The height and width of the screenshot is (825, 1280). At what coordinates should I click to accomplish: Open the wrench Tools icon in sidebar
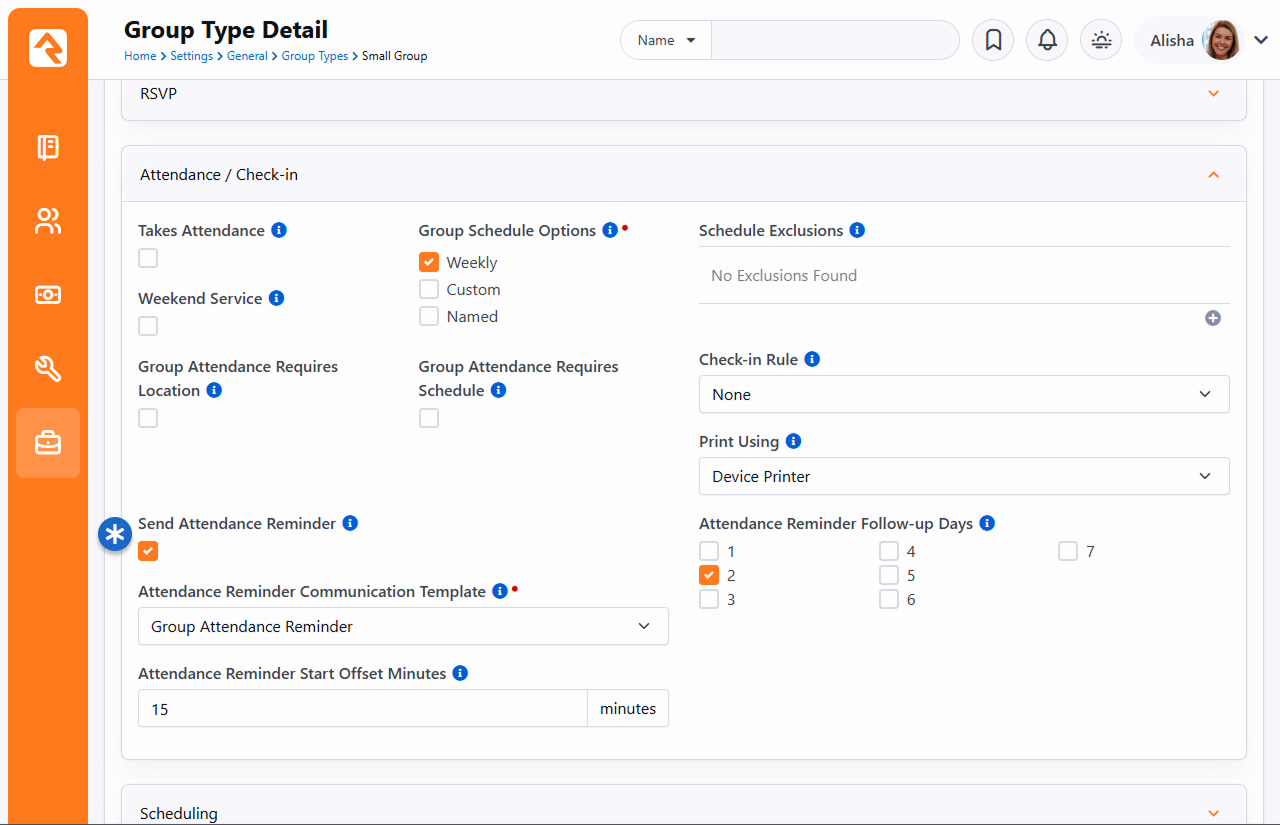(x=48, y=369)
